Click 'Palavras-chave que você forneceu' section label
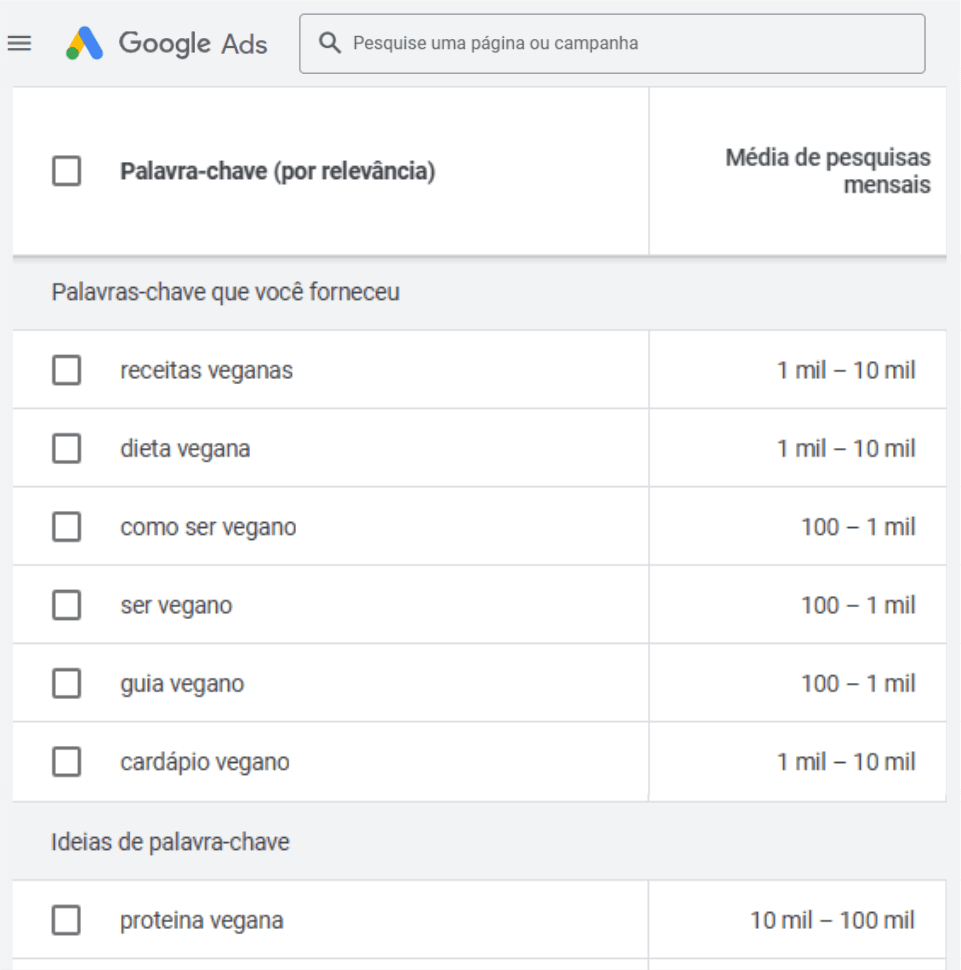Viewport: 961px width, 970px height. [225, 293]
